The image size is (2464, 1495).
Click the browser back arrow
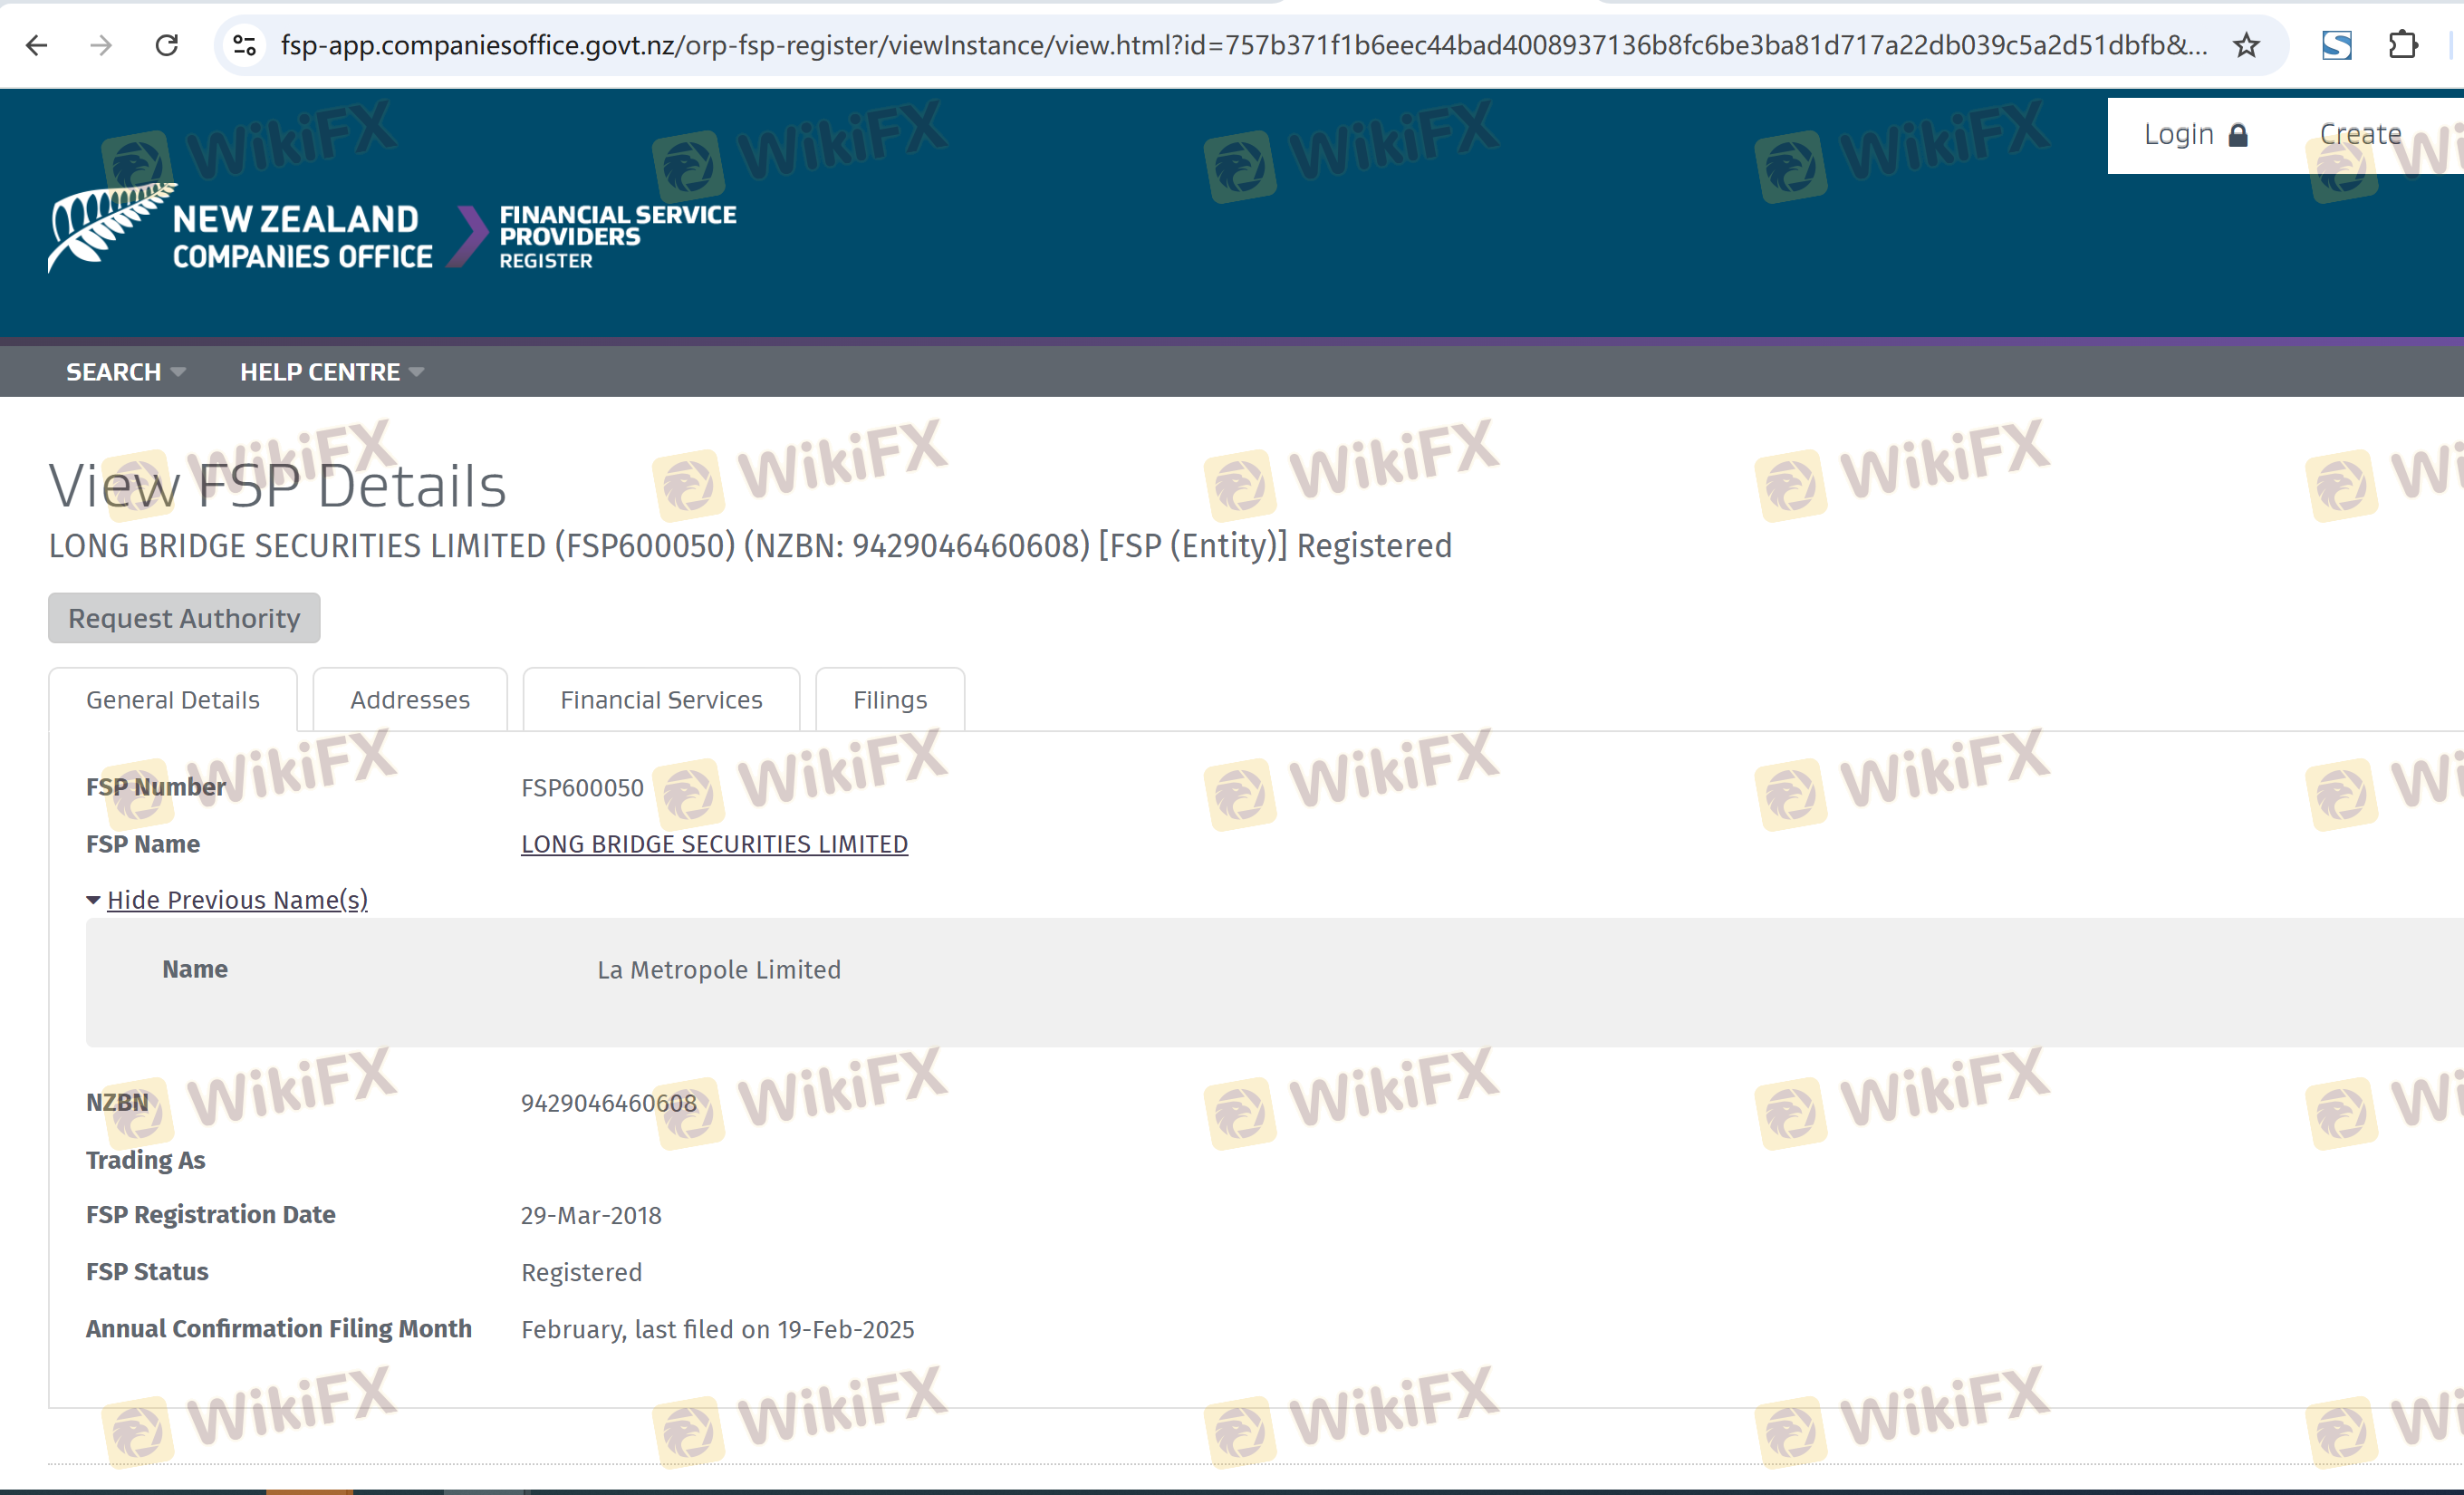coord(37,45)
